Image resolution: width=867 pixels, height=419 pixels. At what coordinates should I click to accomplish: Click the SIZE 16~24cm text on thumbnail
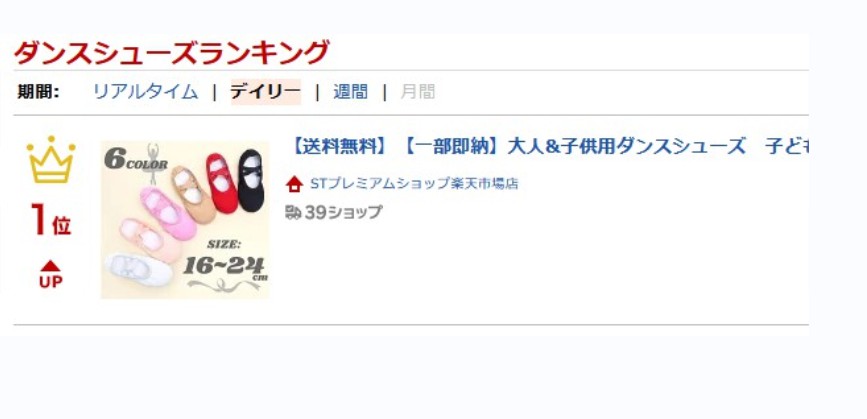click(x=224, y=260)
